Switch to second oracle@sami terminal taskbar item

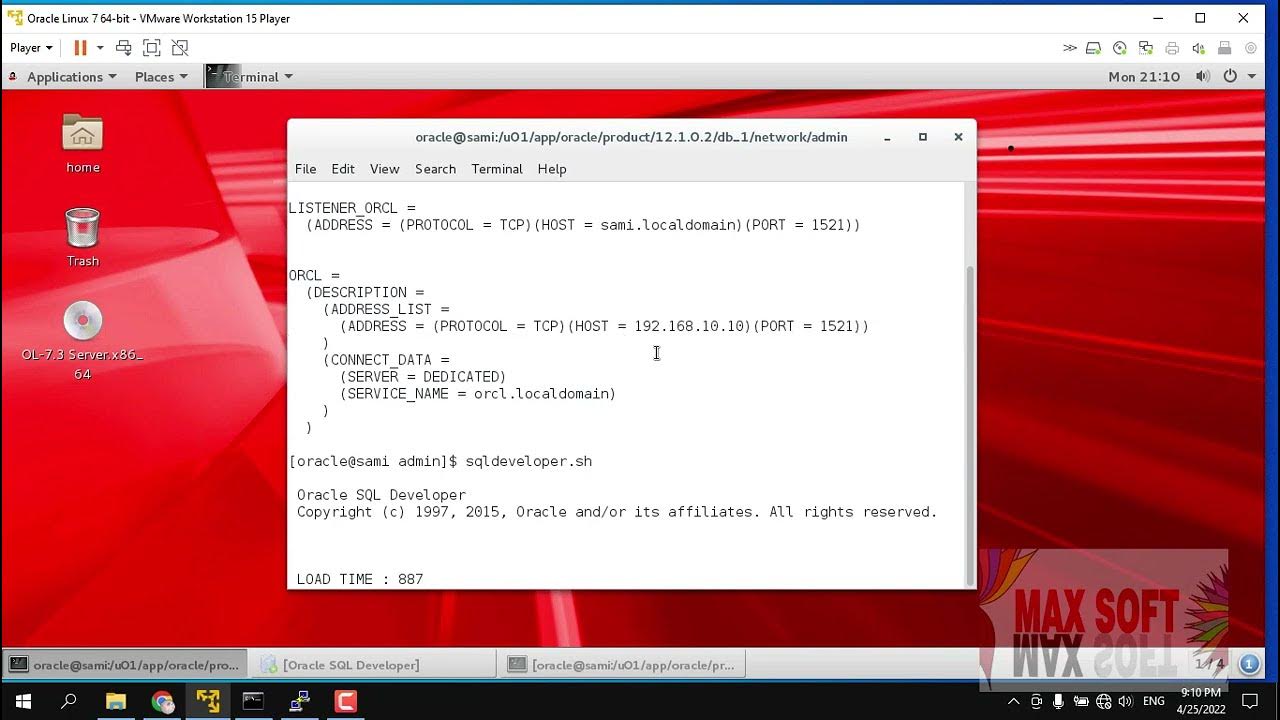point(622,664)
